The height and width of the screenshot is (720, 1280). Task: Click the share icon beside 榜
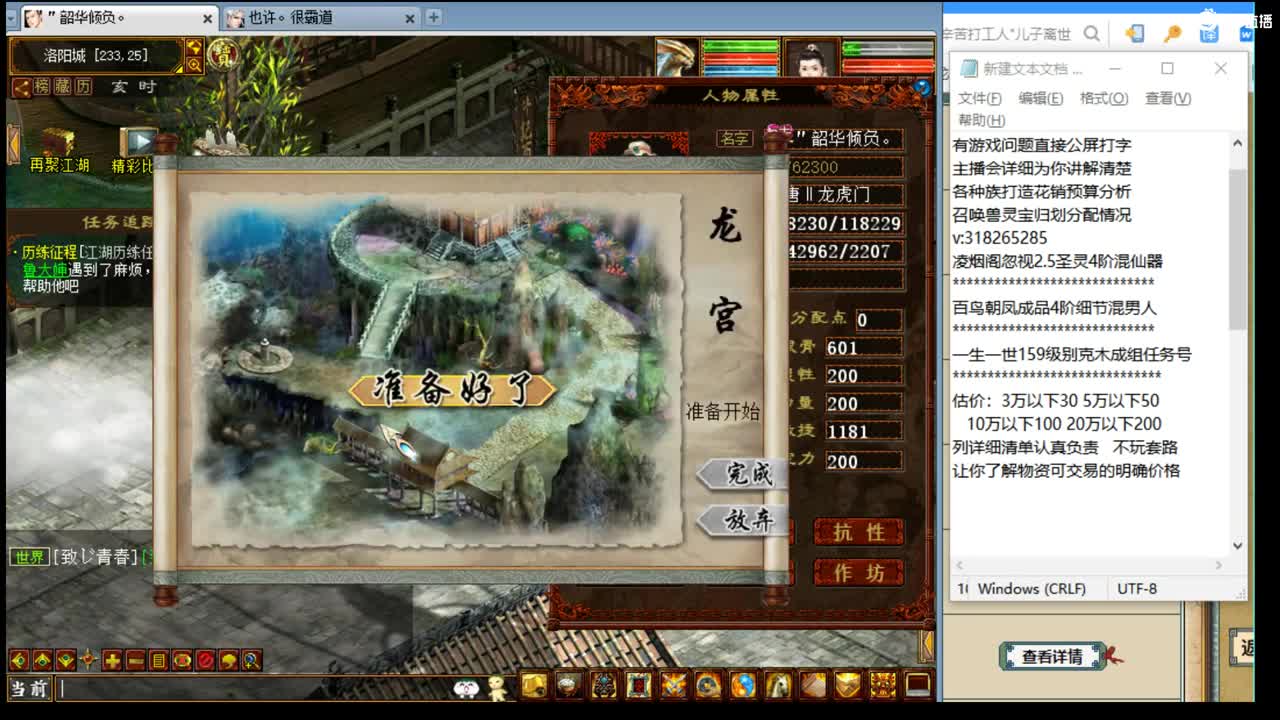click(20, 87)
